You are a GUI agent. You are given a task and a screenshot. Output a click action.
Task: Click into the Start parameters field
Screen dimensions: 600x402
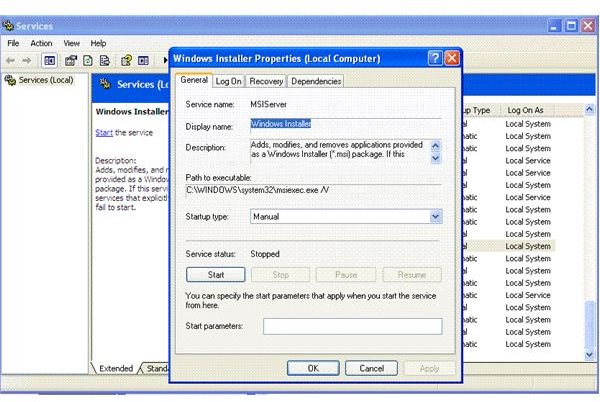352,326
